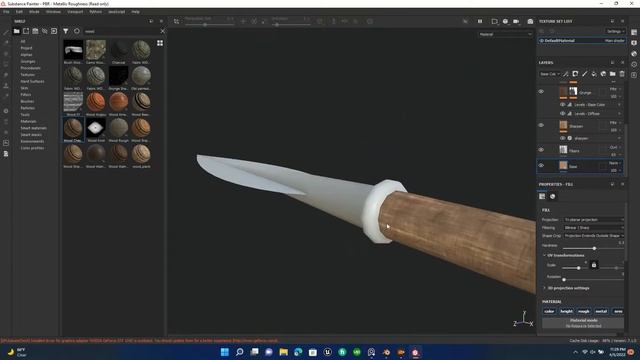Click the hide/eye-slash icon in Shelf toolbar
Screen dimensions: 640x360
44,31
